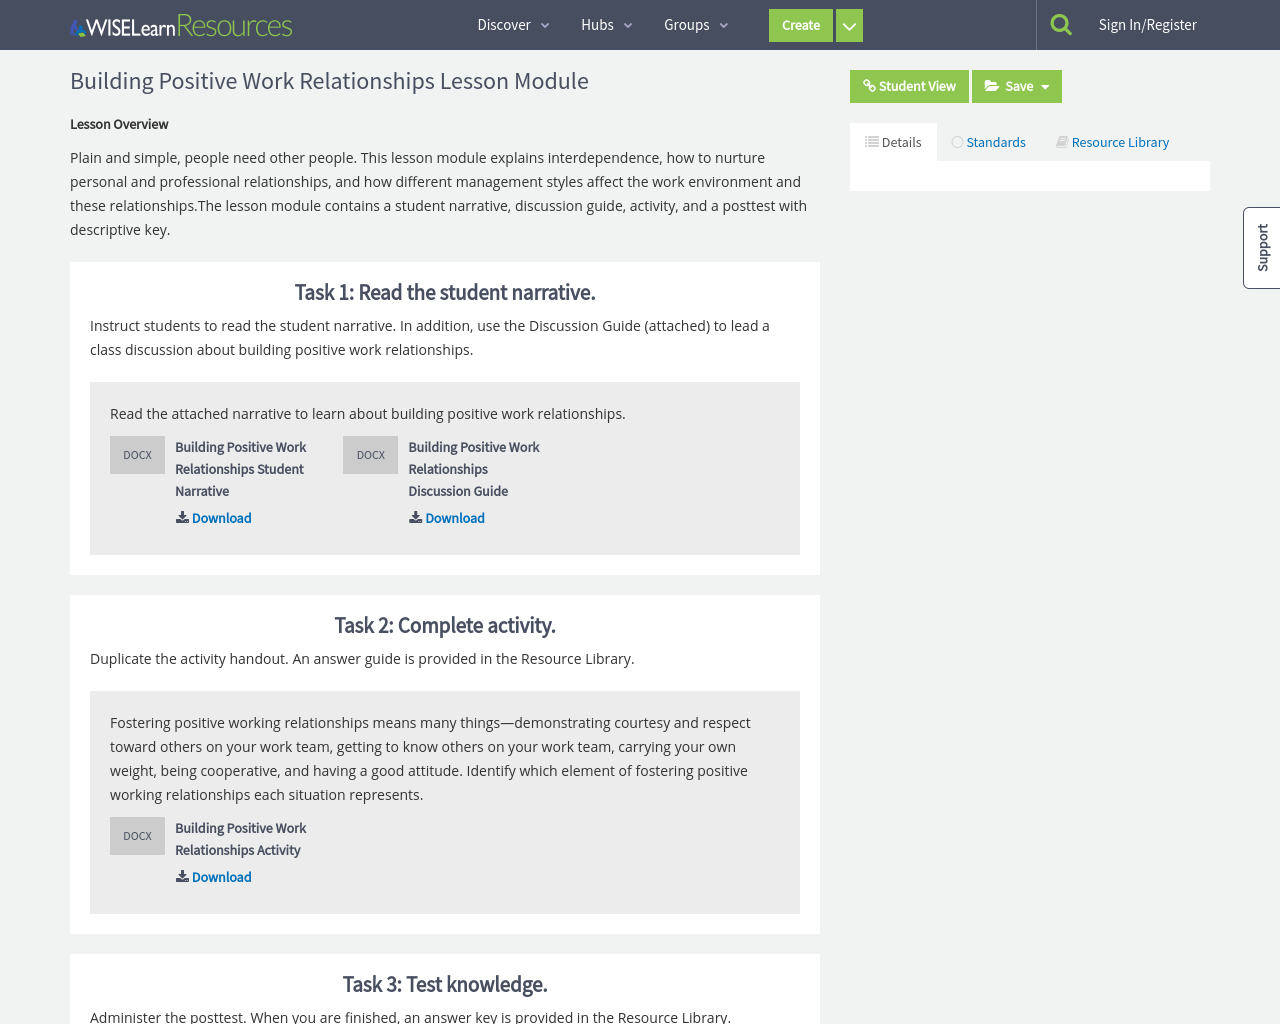This screenshot has width=1280, height=1024.
Task: Click the download icon beside Student Narrative
Action: pos(181,516)
